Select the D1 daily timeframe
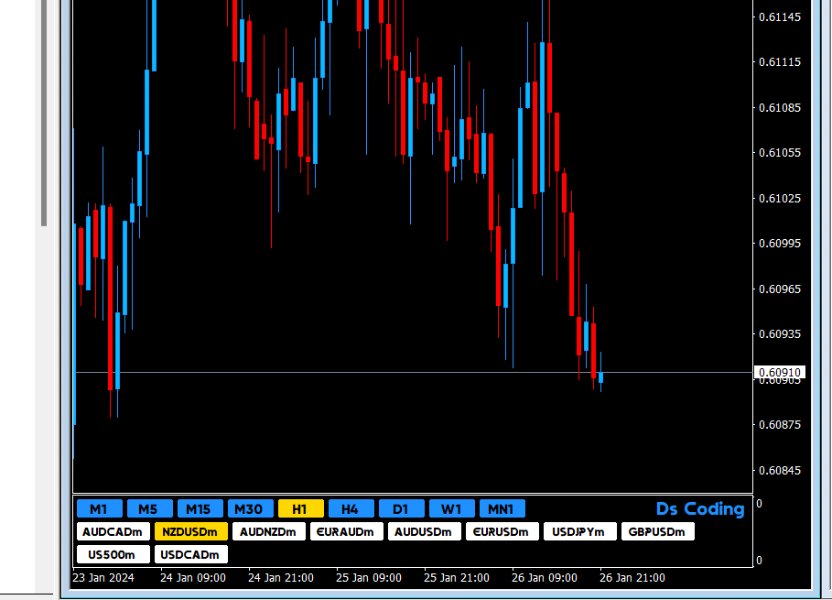832x600 pixels. [402, 509]
